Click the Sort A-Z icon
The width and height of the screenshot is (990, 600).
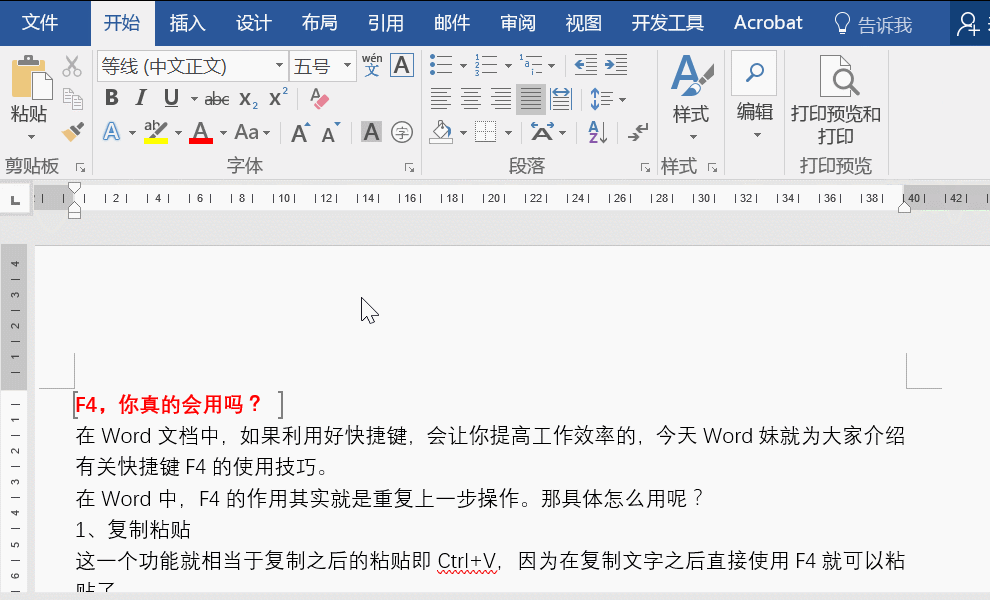(x=597, y=132)
